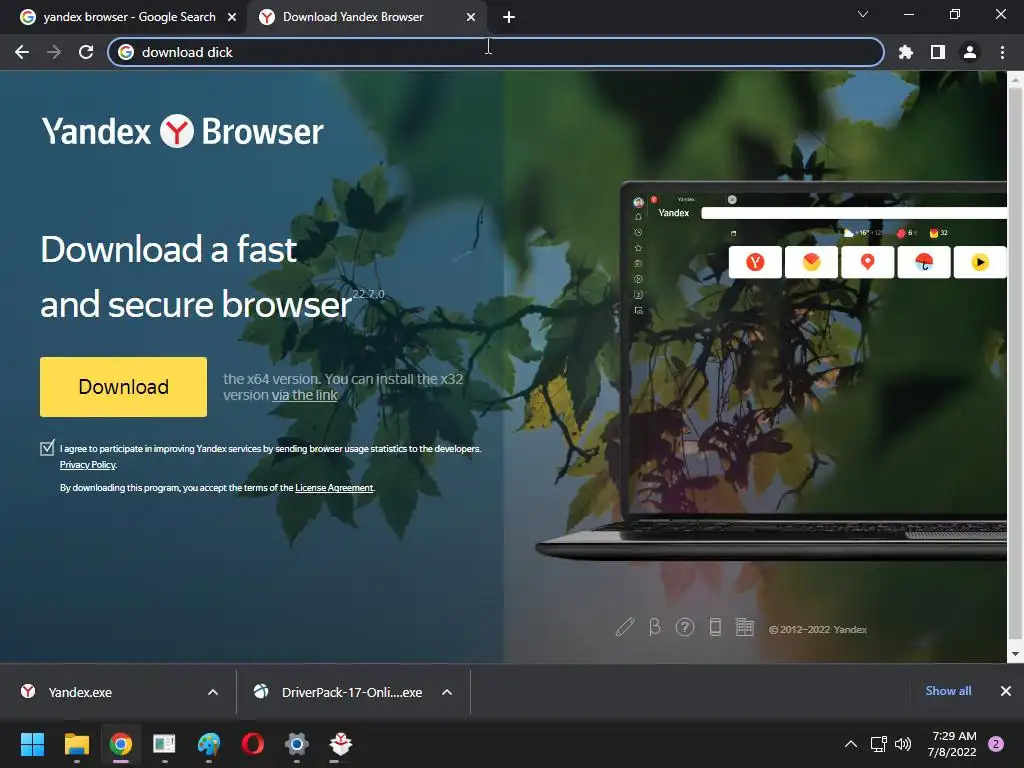Click the yellow Download button
The width and height of the screenshot is (1024, 768).
[x=123, y=387]
